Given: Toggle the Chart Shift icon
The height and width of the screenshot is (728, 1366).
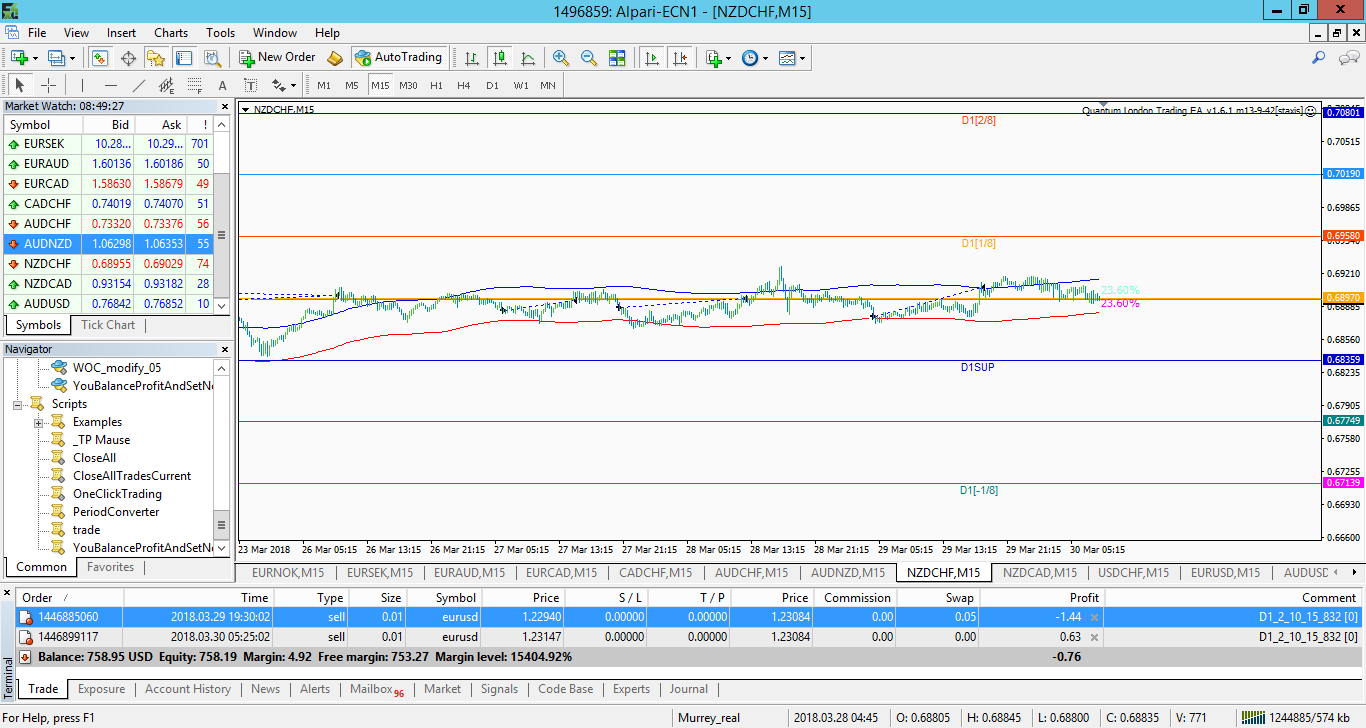Looking at the screenshot, I should [680, 58].
